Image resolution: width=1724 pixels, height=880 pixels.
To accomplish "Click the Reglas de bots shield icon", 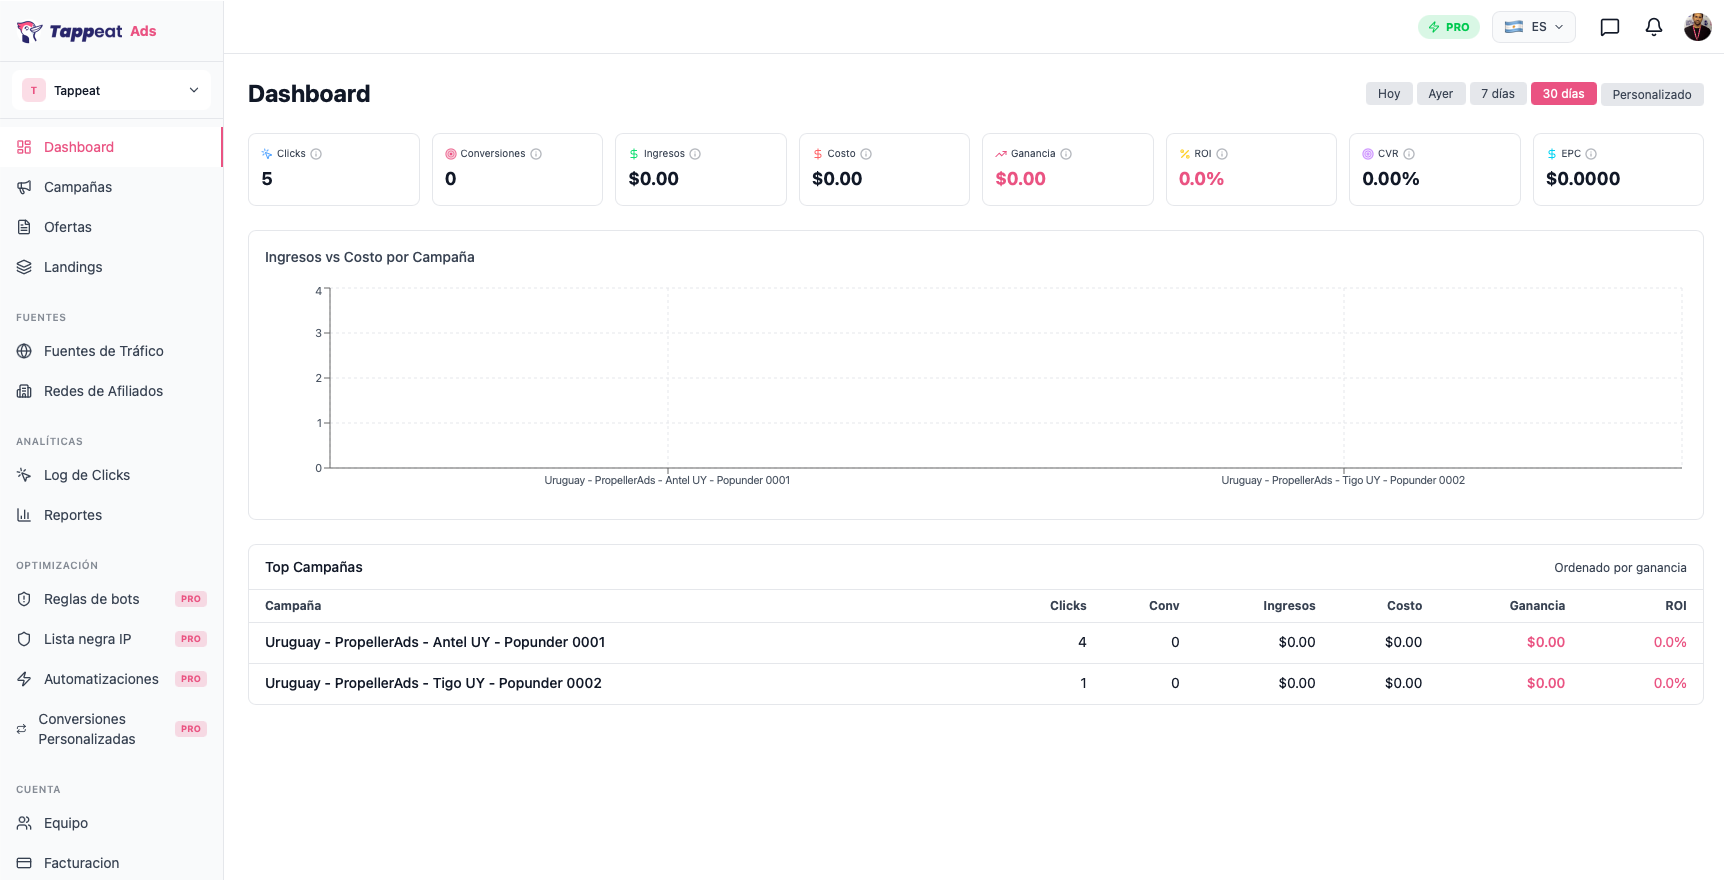I will (24, 599).
